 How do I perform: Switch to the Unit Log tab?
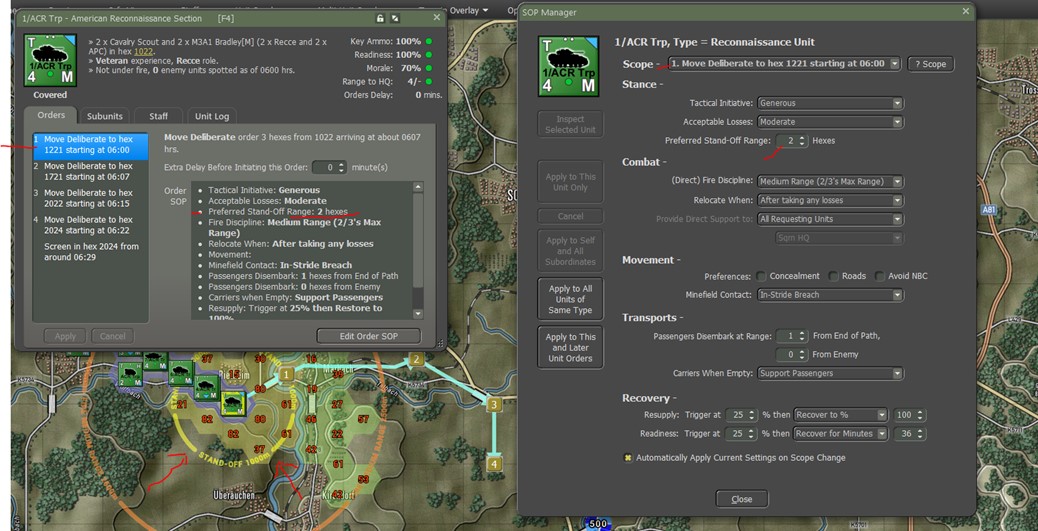212,116
